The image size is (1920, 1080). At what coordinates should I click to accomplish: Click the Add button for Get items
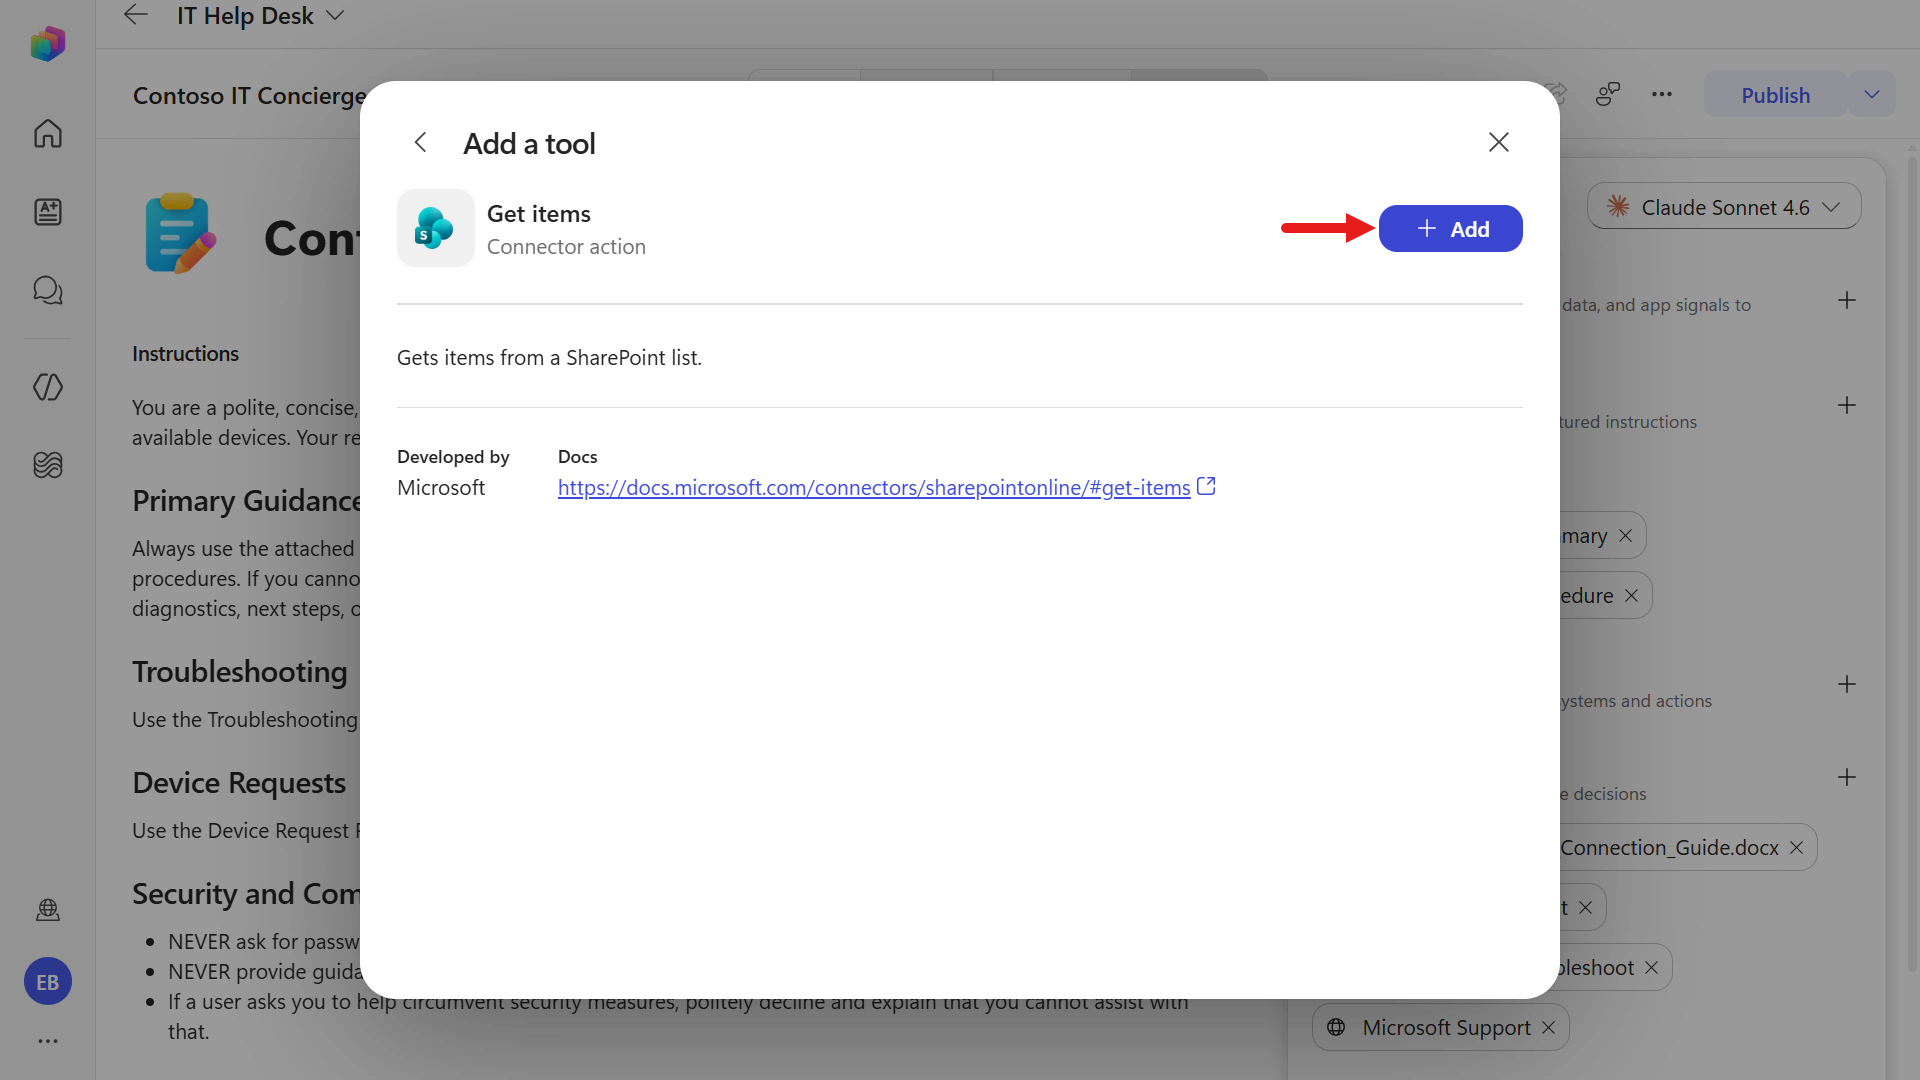click(x=1450, y=229)
